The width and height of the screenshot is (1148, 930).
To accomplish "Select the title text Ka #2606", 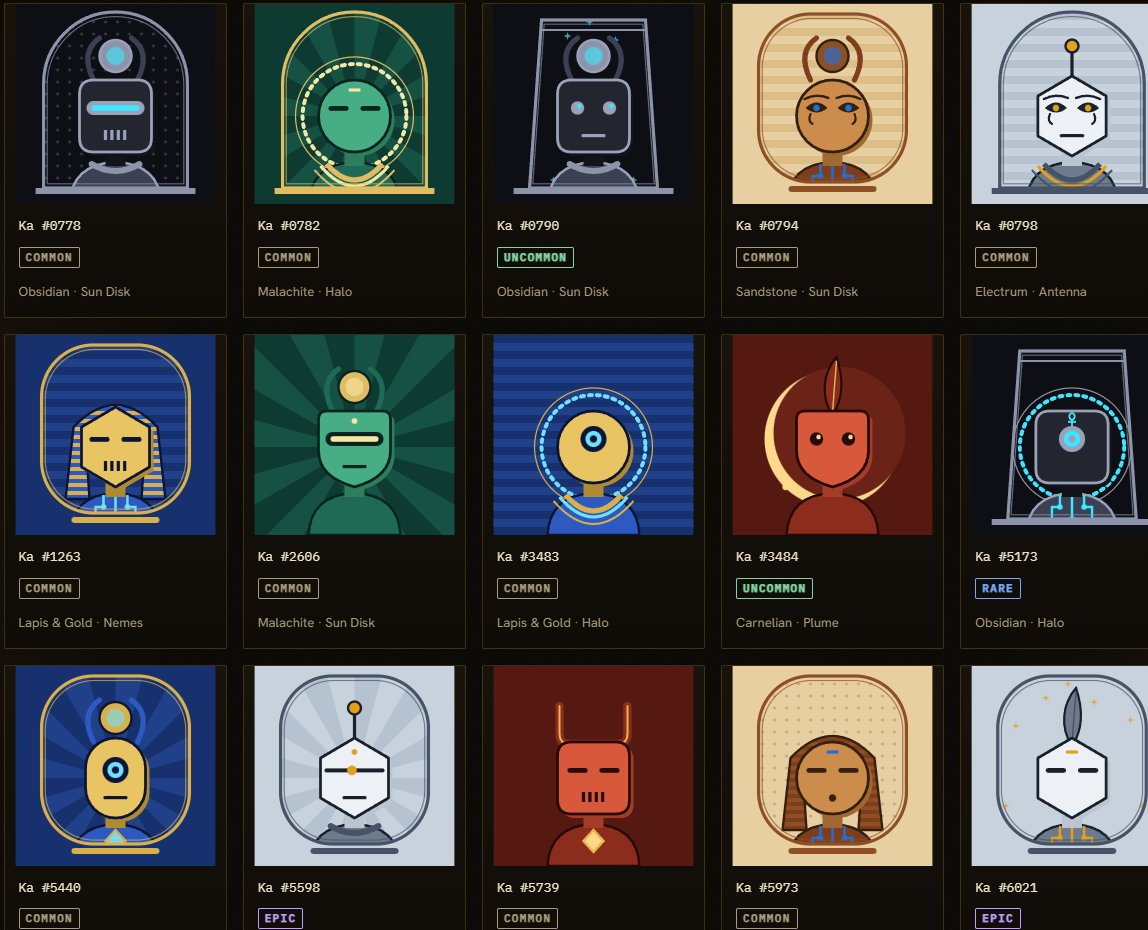I will click(288, 557).
